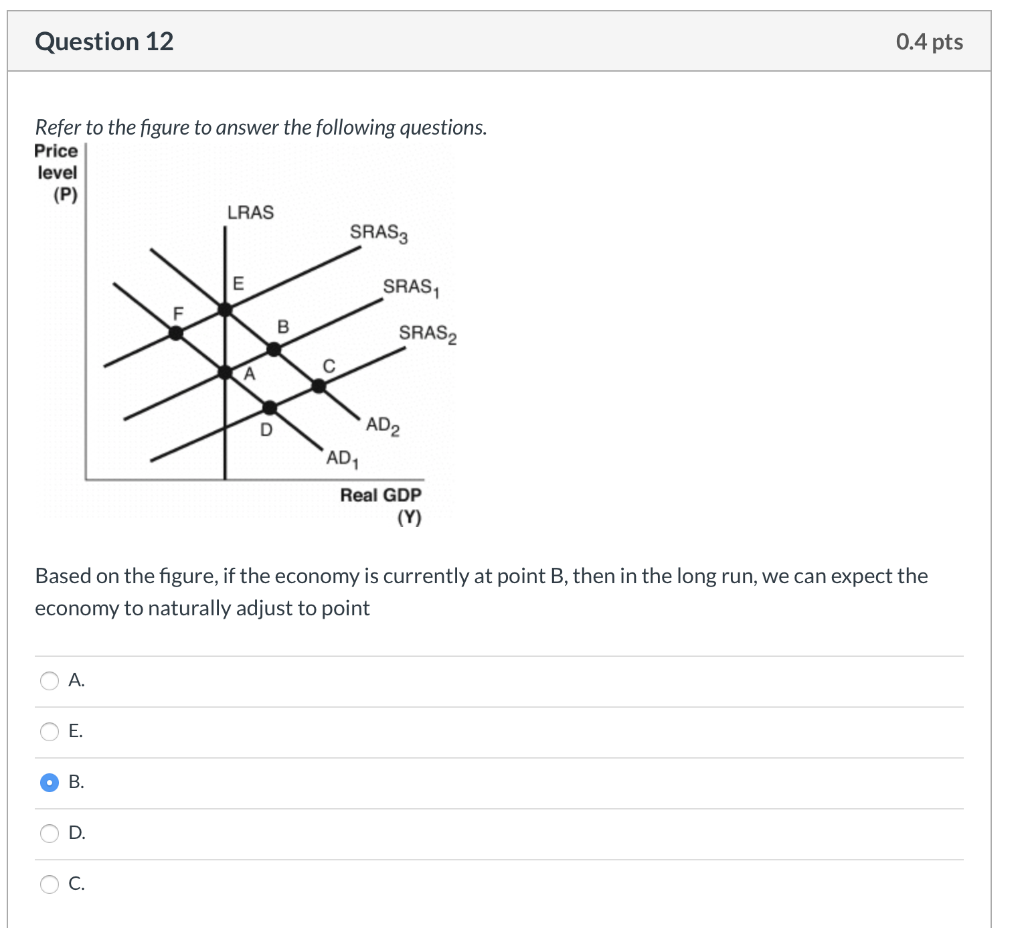1024x928 pixels.
Task: Select answer option D radio button
Action: click(x=47, y=833)
